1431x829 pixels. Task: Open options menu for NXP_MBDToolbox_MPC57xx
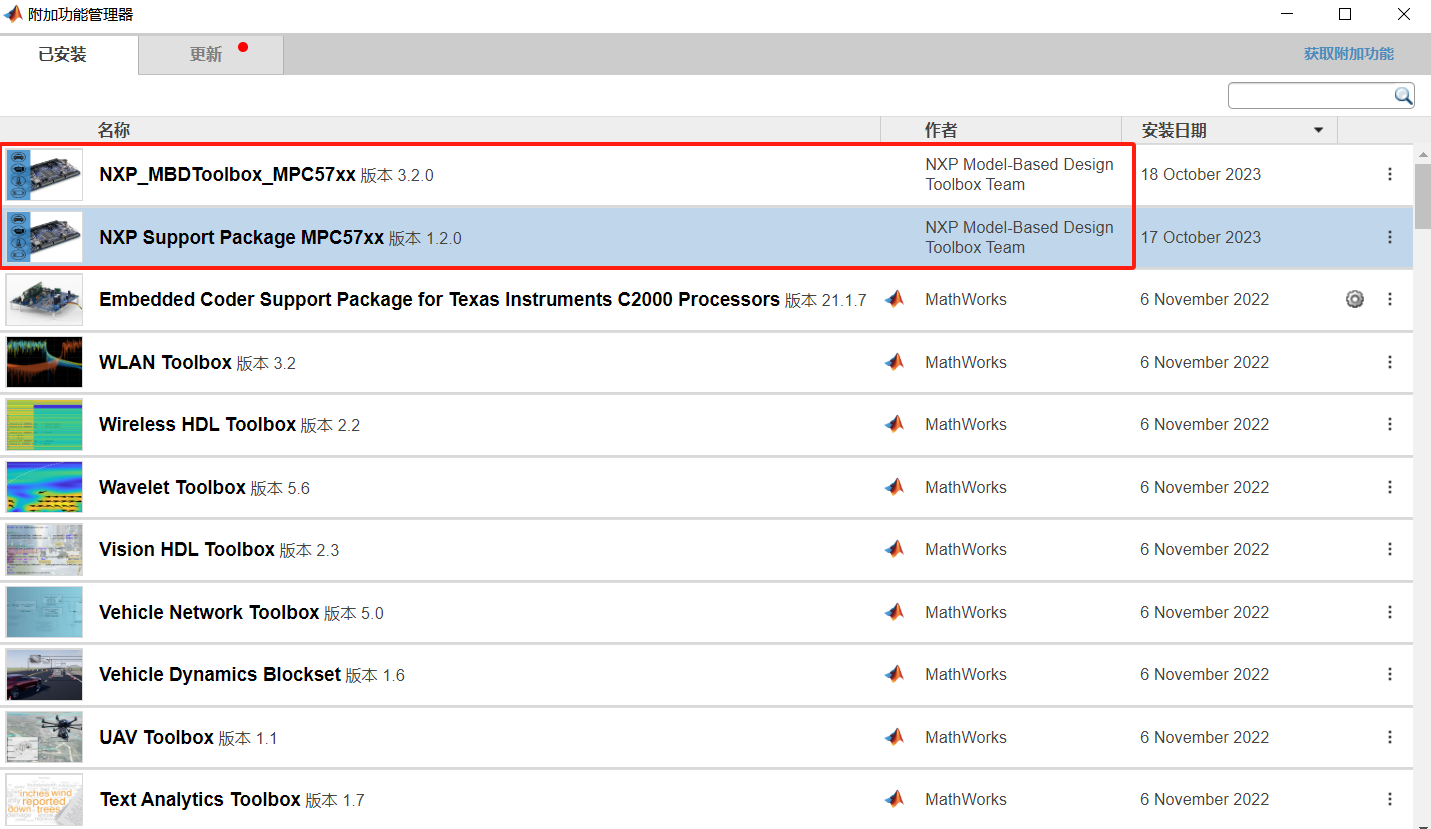1389,174
